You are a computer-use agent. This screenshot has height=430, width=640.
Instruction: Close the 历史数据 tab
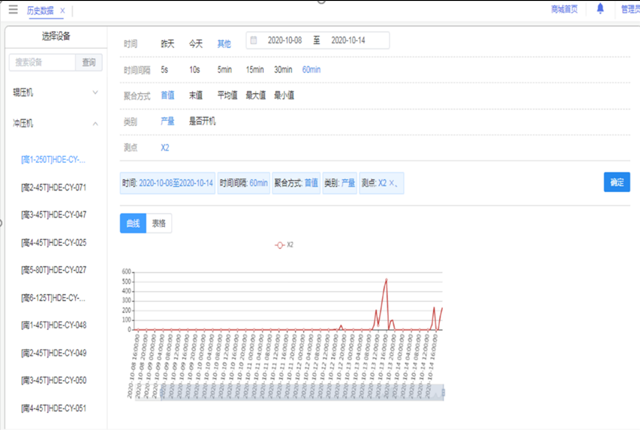[63, 10]
